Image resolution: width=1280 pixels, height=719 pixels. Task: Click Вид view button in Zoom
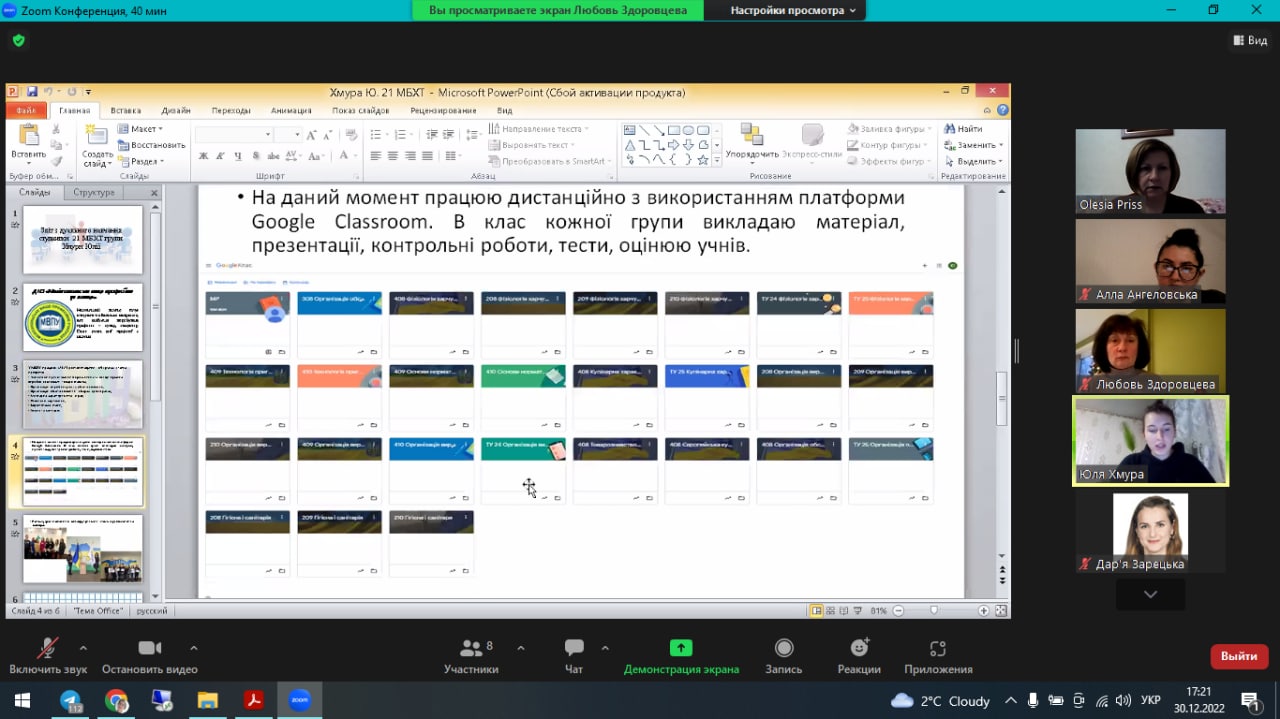(1250, 41)
